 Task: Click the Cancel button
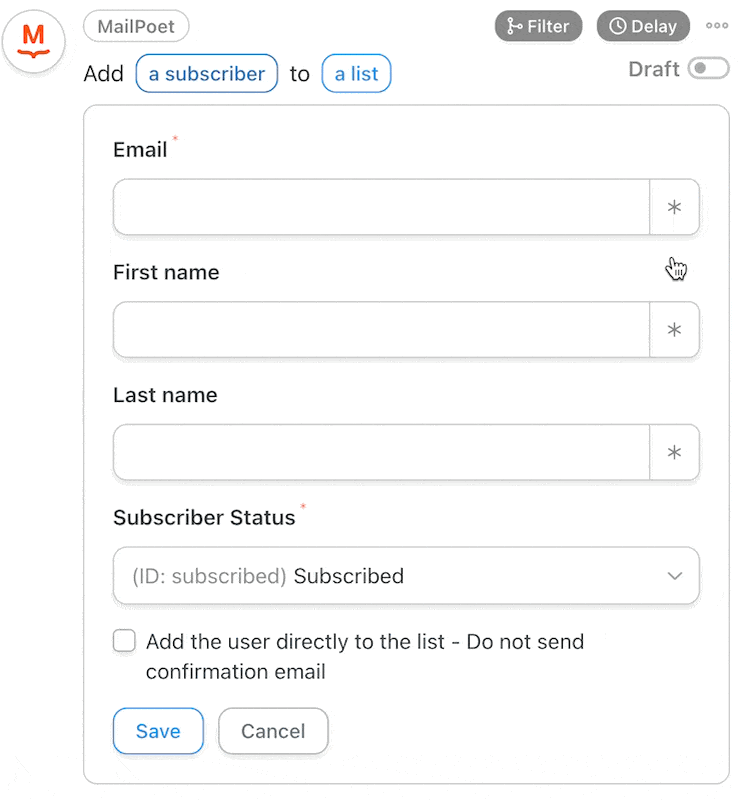click(273, 731)
